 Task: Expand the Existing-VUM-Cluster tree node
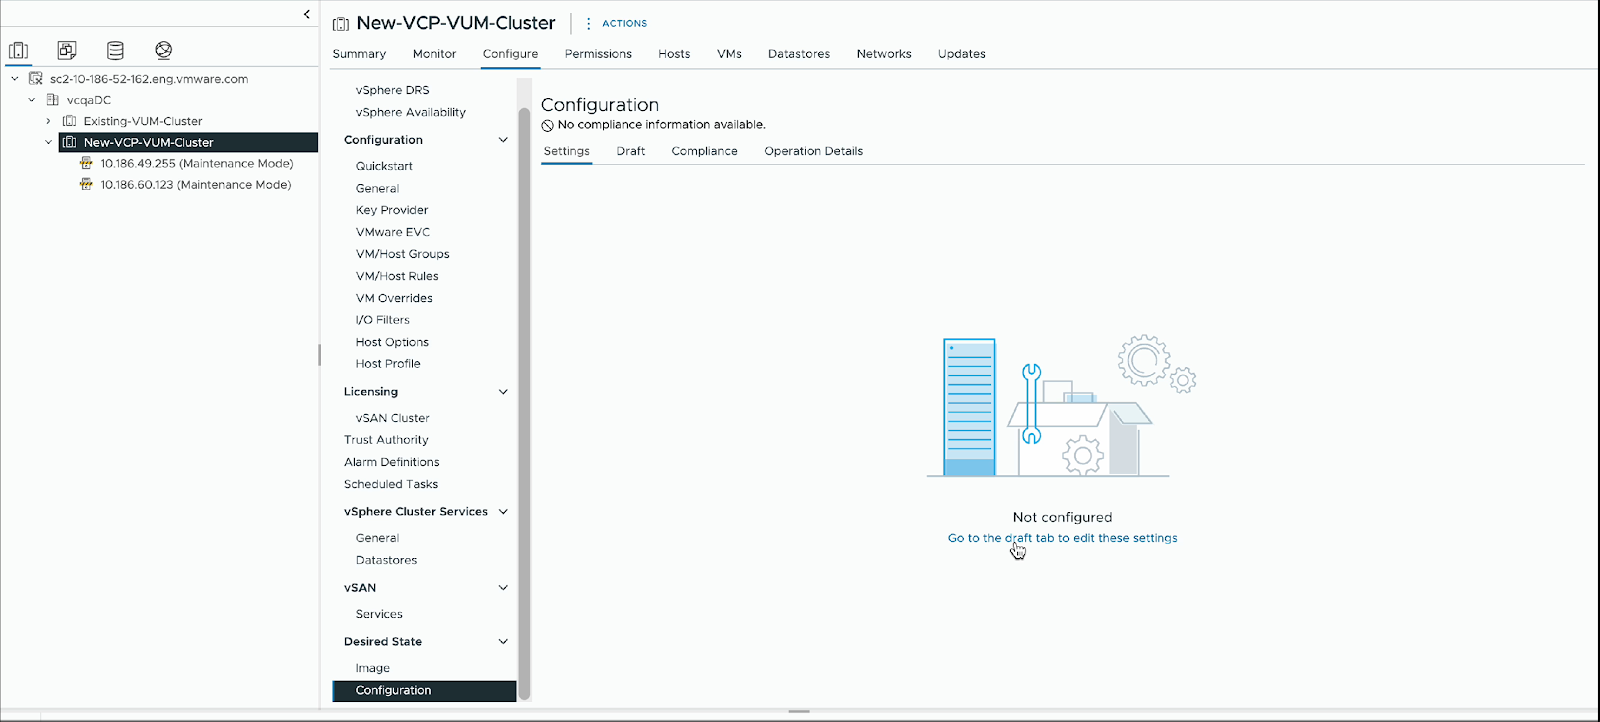[48, 121]
